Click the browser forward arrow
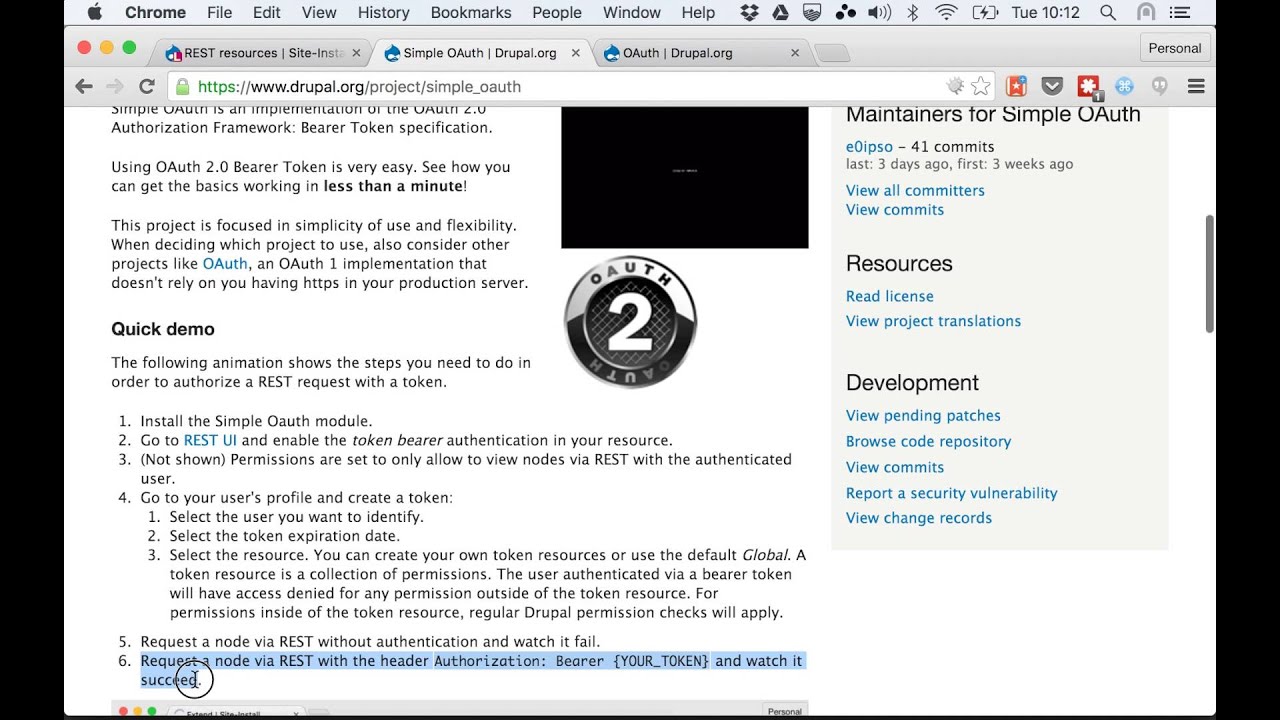1280x720 pixels. (115, 86)
